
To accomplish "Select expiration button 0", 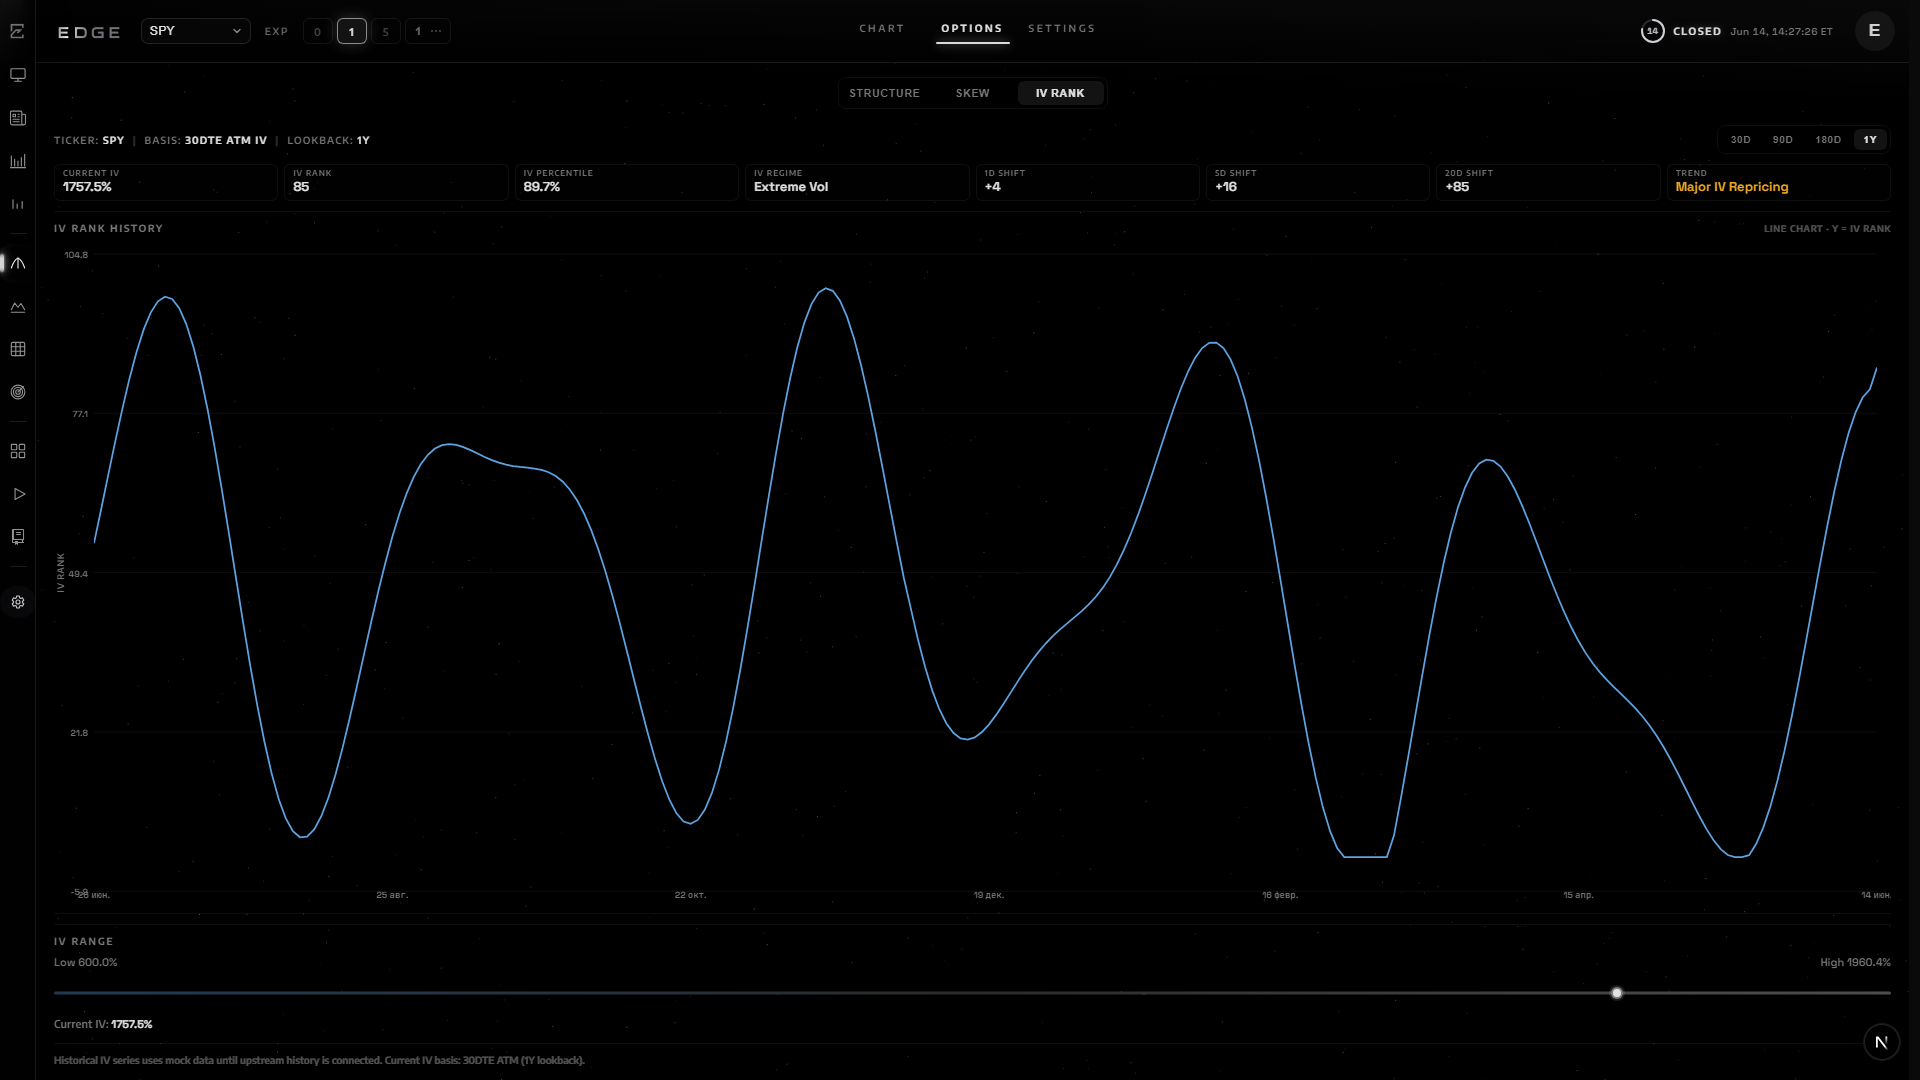I will 318,32.
